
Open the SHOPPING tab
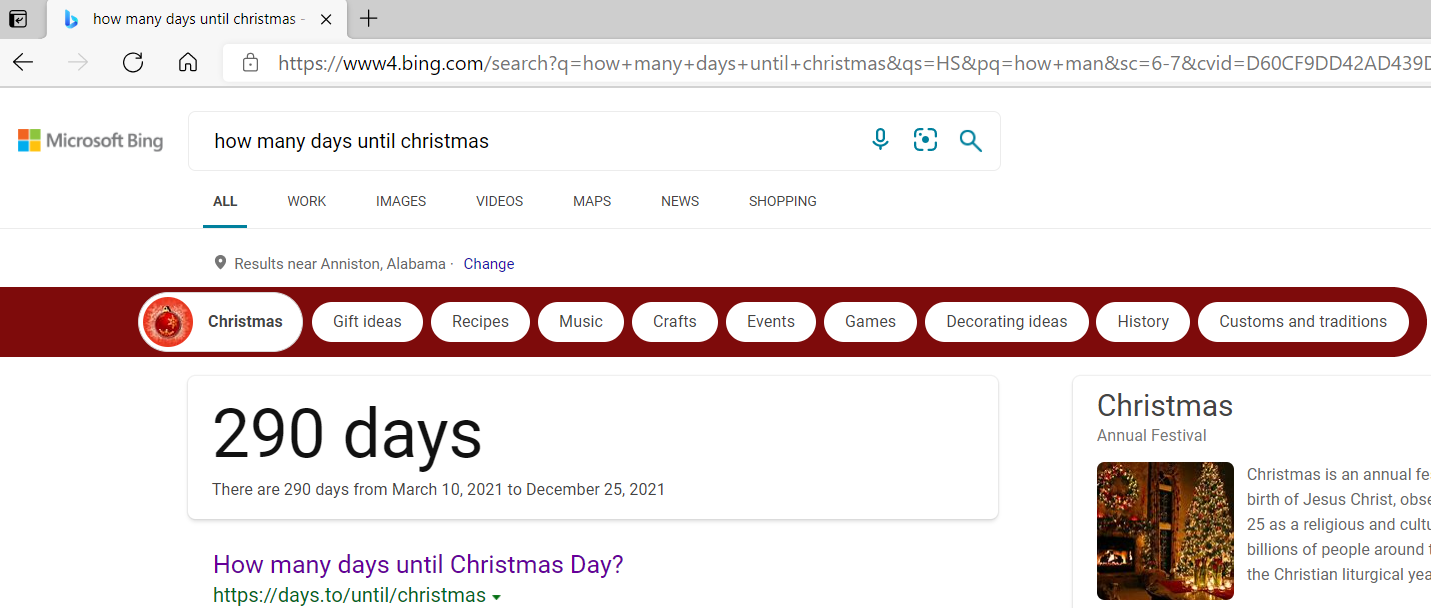(x=782, y=201)
